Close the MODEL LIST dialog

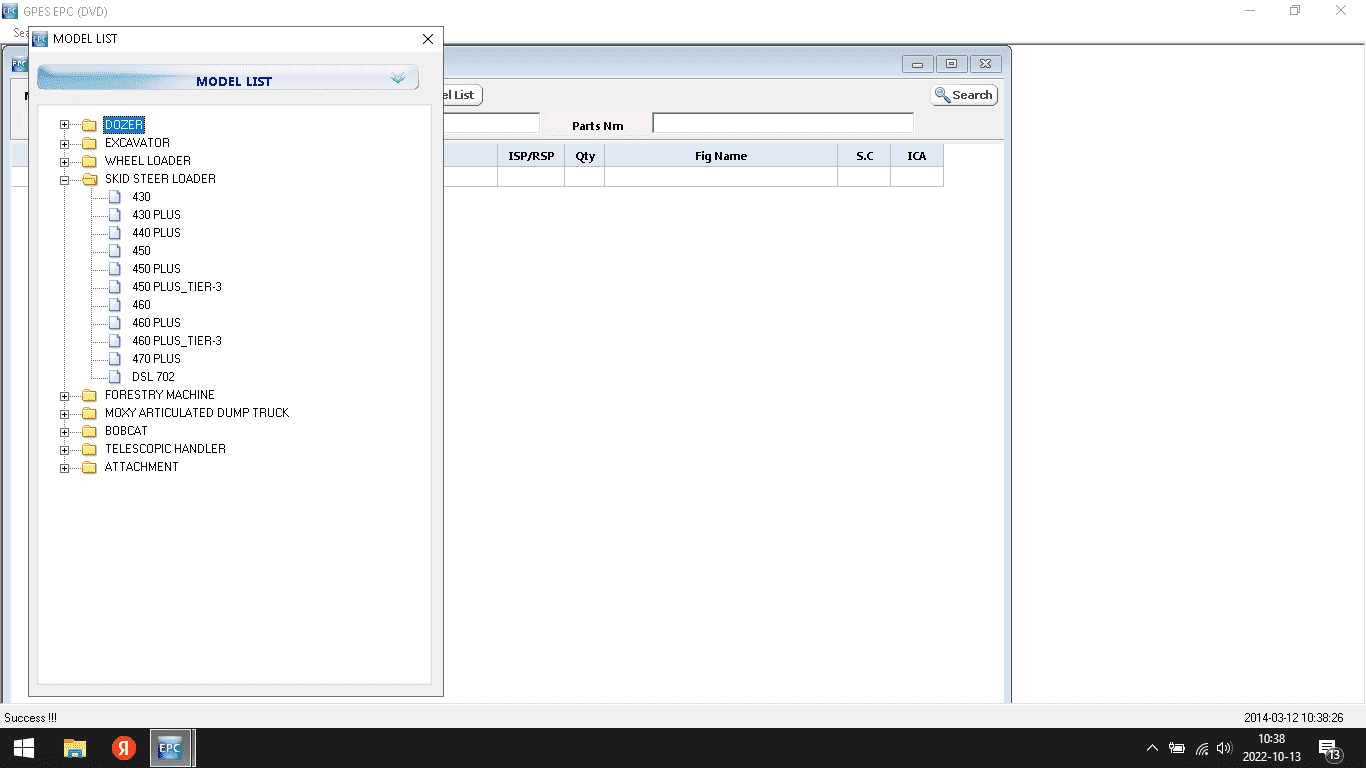pyautogui.click(x=428, y=39)
